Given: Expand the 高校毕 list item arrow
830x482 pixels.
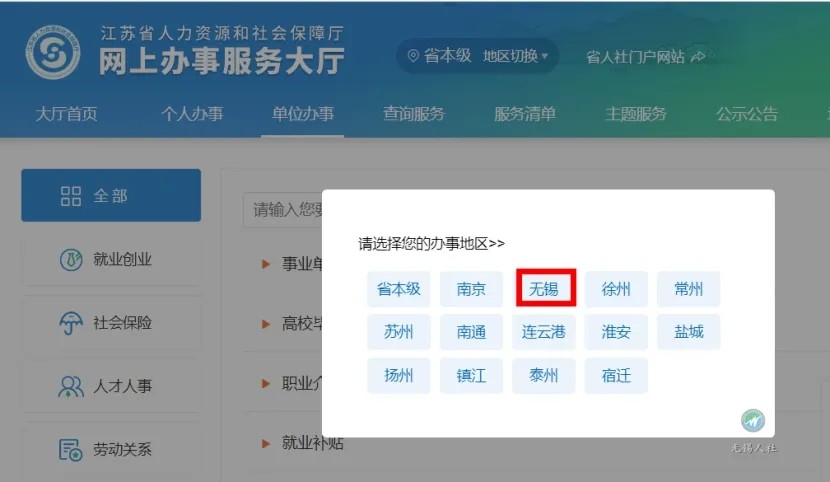Looking at the screenshot, I should pos(266,324).
